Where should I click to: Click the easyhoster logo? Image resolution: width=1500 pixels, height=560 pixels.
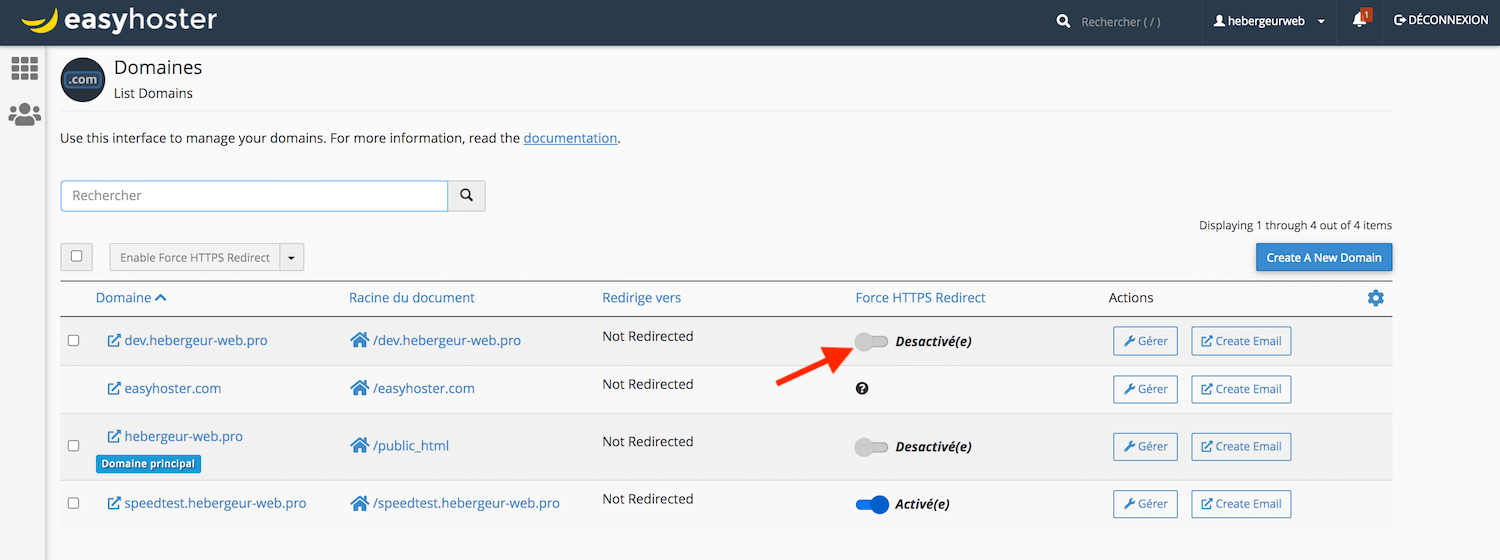(x=119, y=20)
